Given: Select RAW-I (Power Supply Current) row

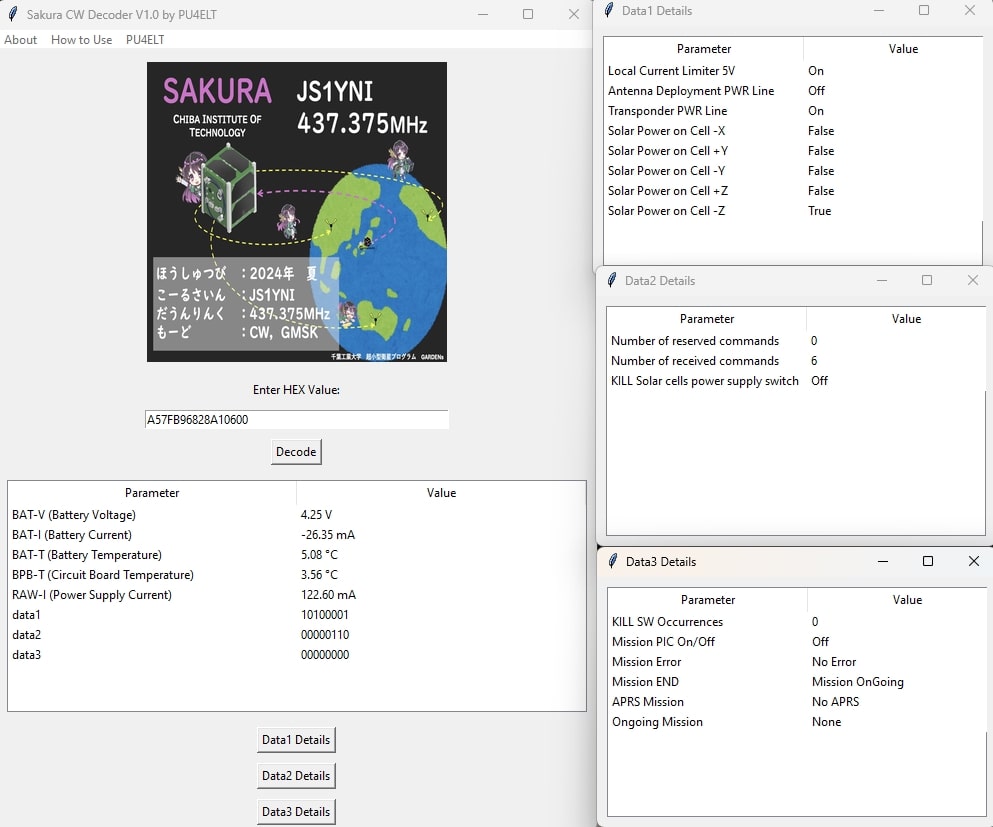Looking at the screenshot, I should click(296, 595).
